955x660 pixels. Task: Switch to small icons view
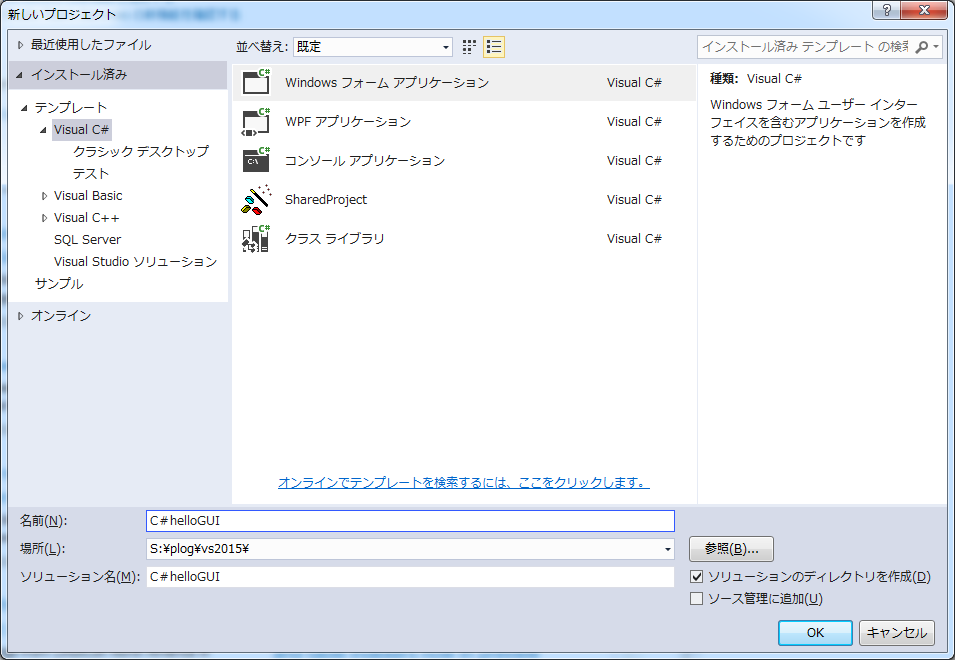469,47
